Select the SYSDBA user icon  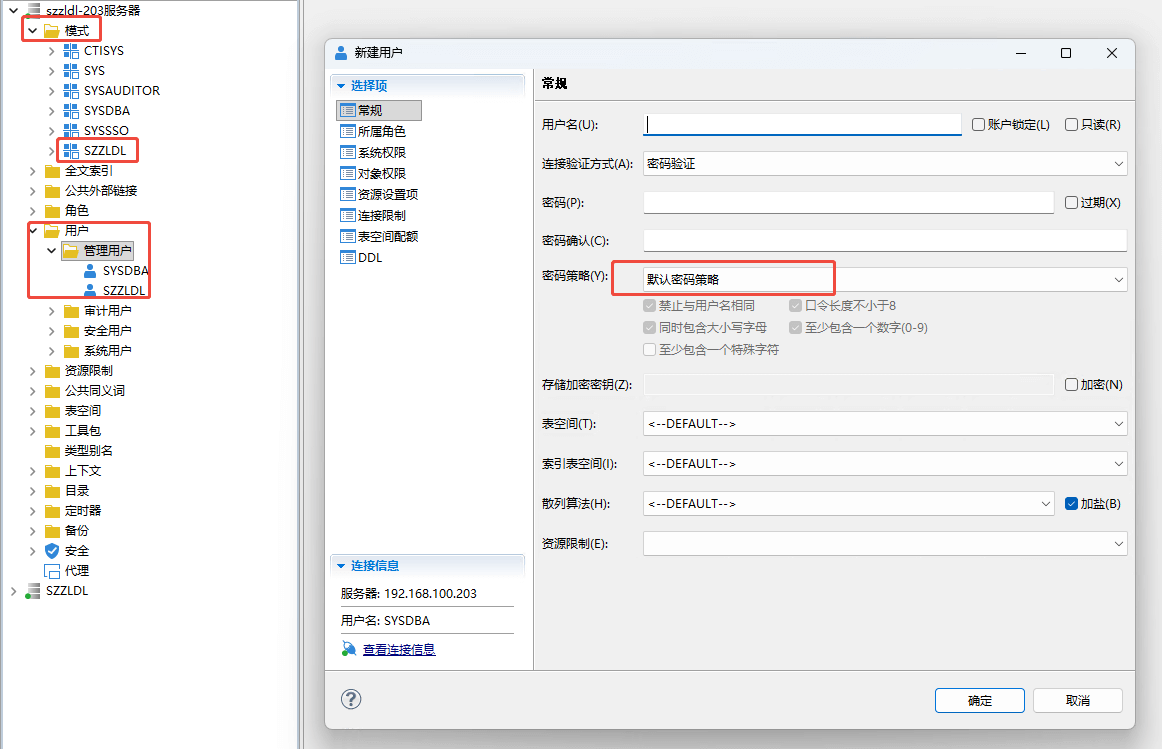(x=90, y=270)
